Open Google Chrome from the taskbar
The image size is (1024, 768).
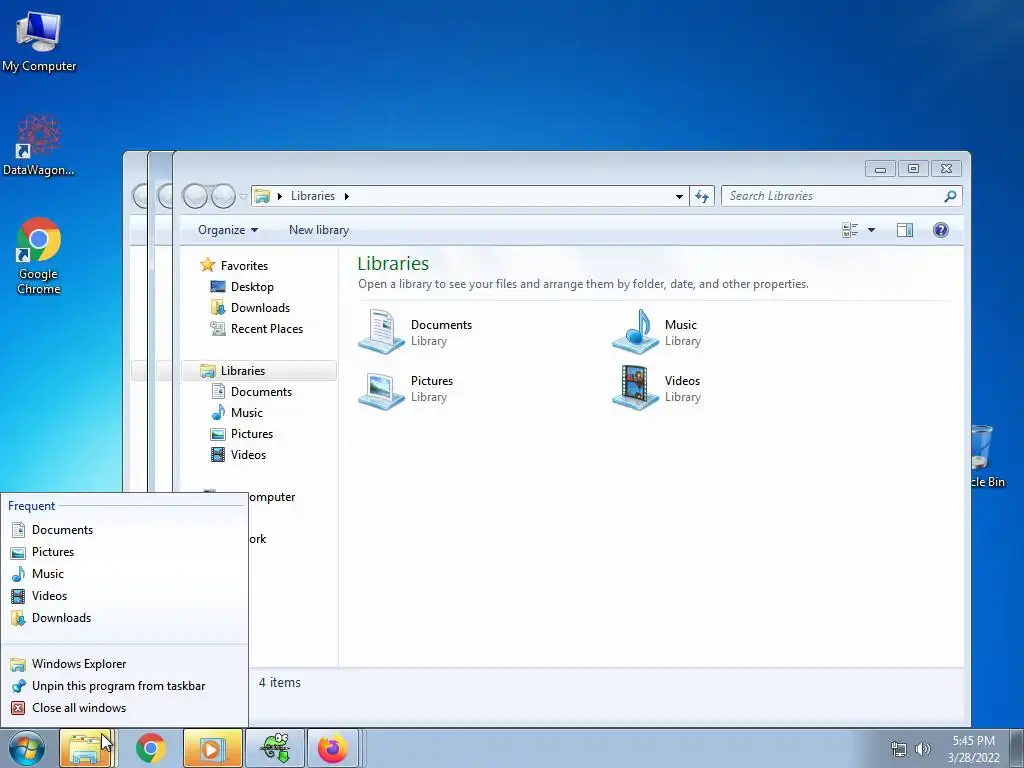[150, 748]
